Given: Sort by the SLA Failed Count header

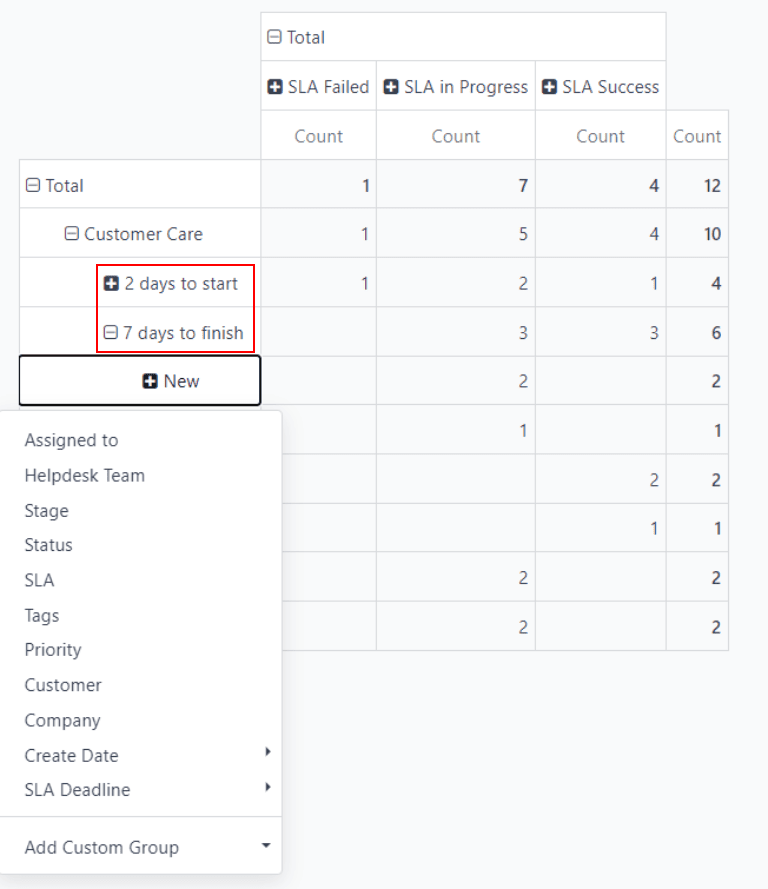Looking at the screenshot, I should (318, 136).
